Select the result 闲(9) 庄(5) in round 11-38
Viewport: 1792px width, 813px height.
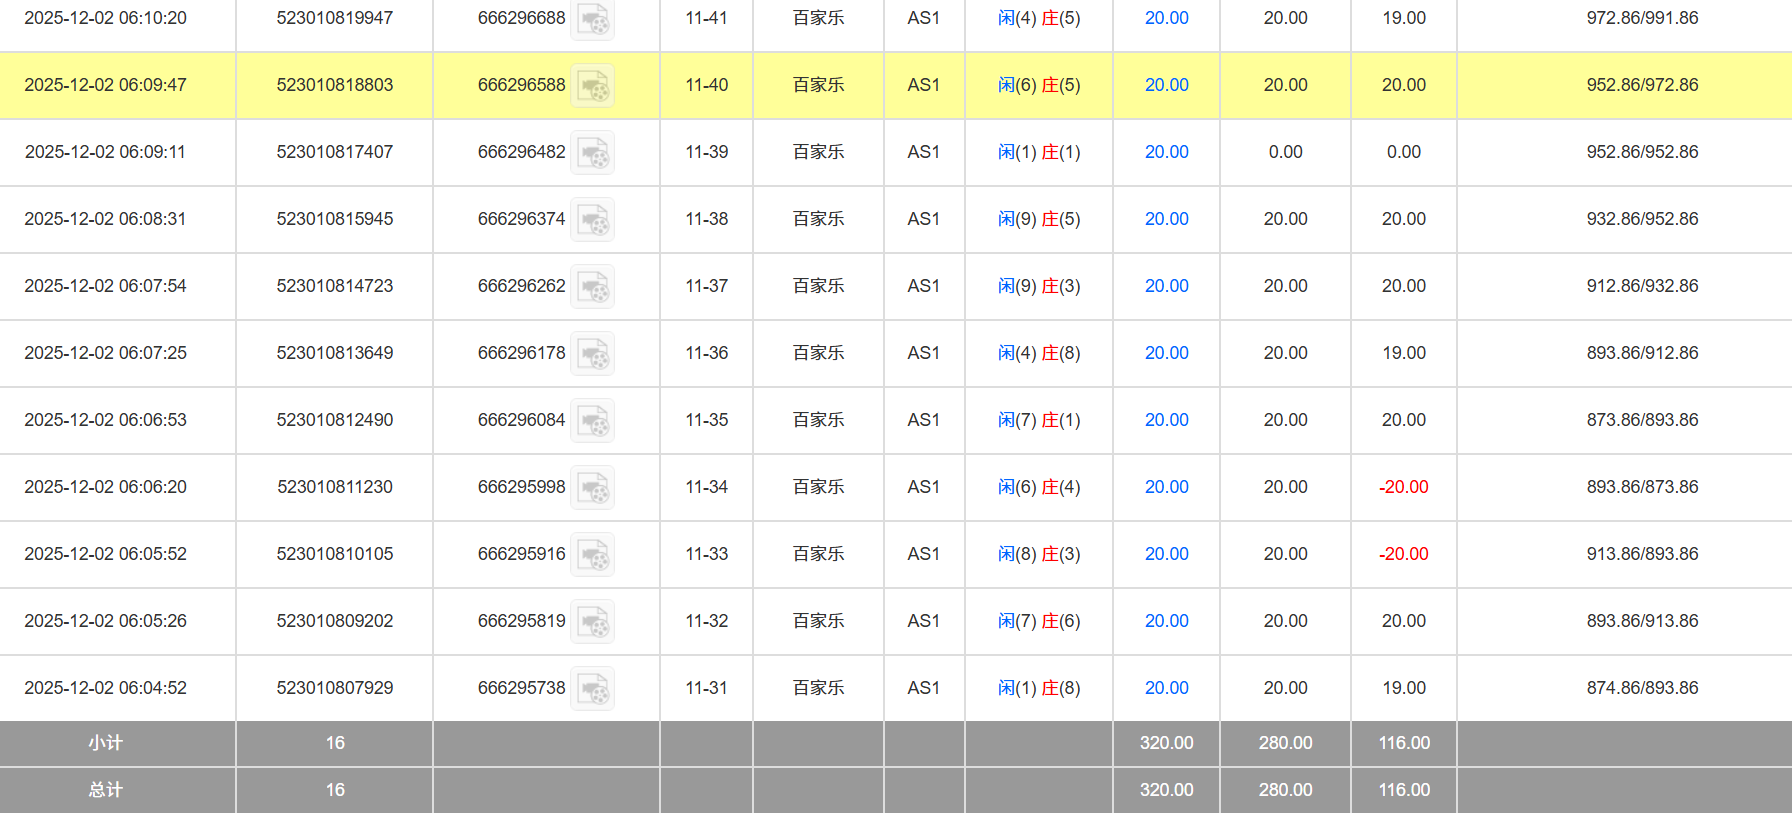(x=1039, y=219)
